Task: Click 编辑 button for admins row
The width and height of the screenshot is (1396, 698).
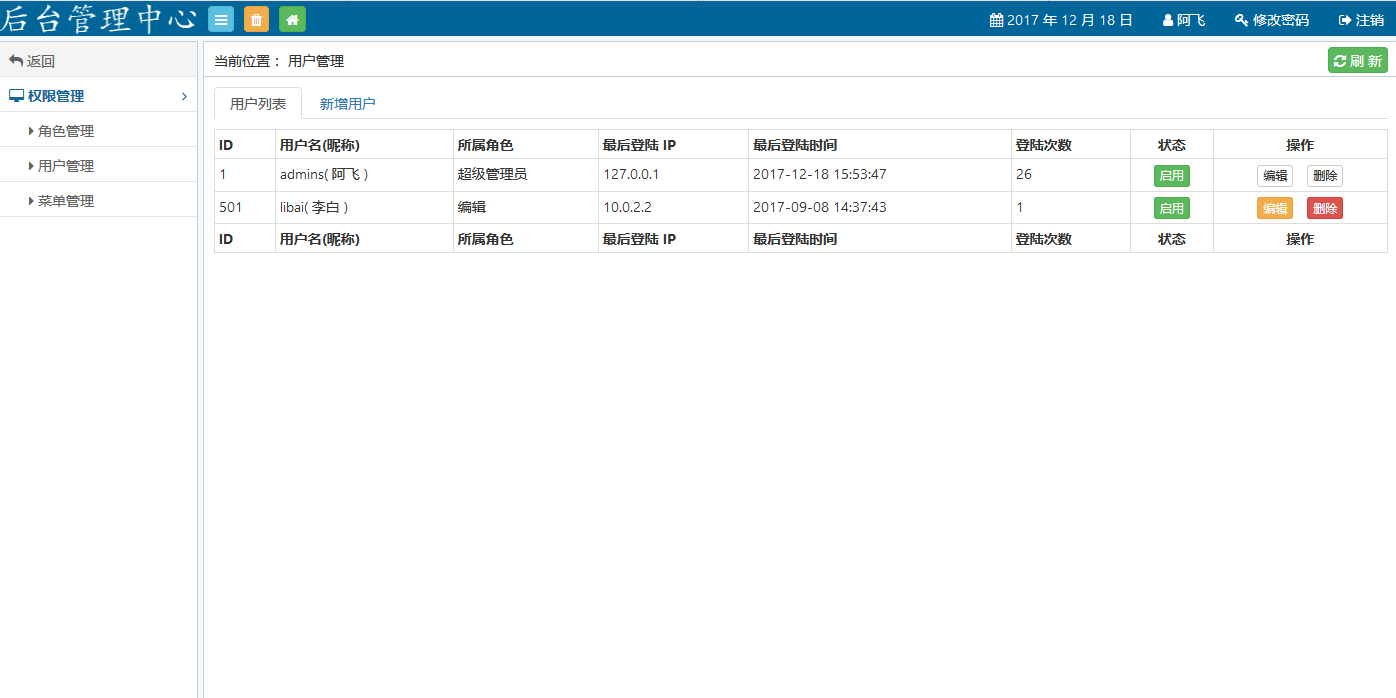Action: click(x=1274, y=176)
